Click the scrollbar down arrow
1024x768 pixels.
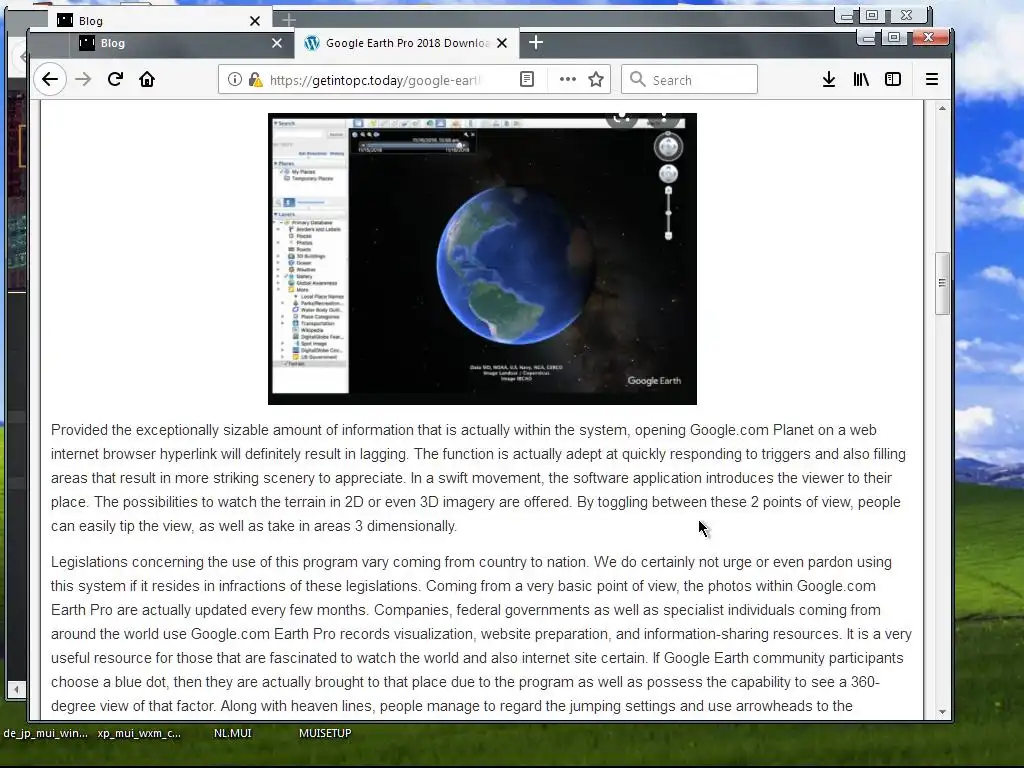point(942,712)
